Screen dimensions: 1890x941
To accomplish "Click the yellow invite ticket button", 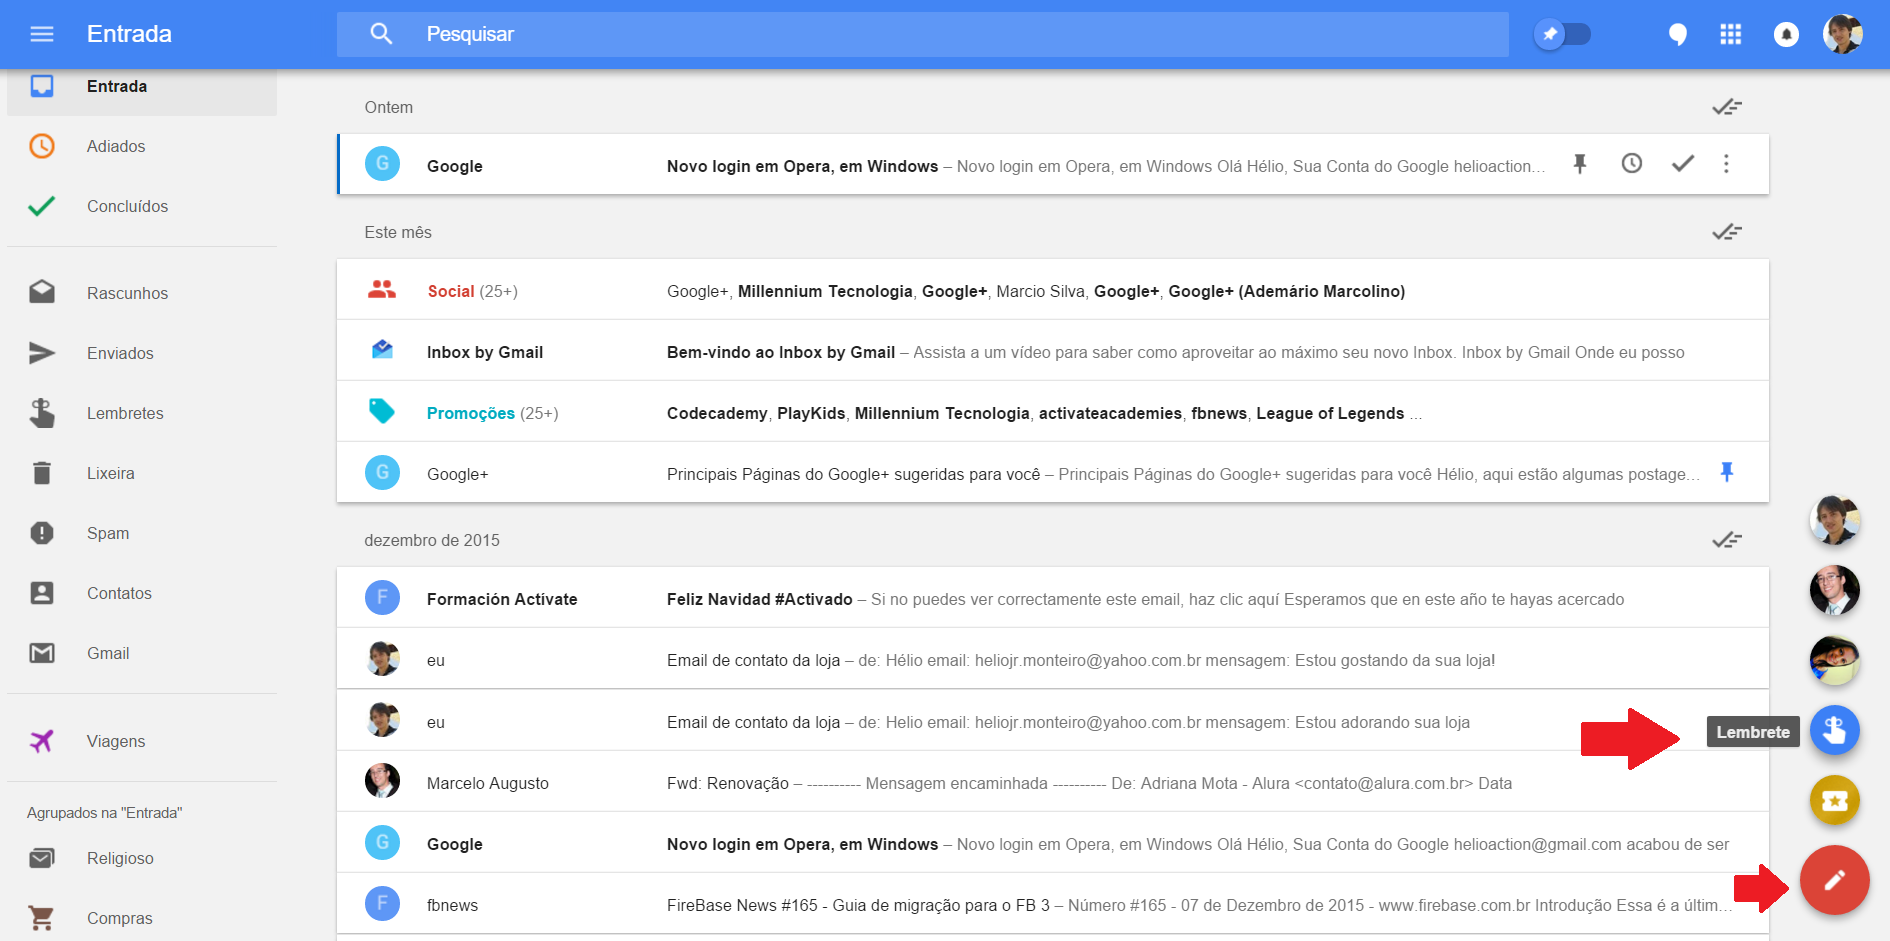I will 1834,800.
